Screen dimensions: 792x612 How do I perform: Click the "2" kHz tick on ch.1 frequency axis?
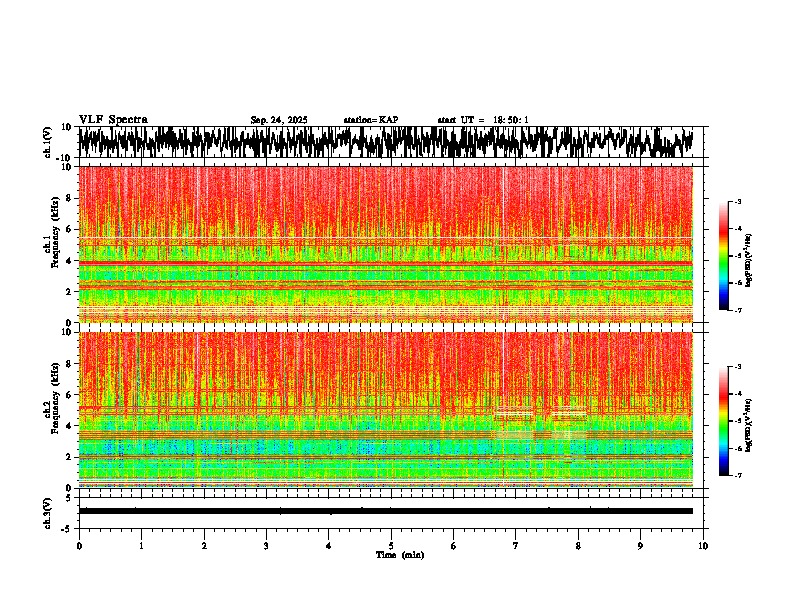tap(70, 291)
